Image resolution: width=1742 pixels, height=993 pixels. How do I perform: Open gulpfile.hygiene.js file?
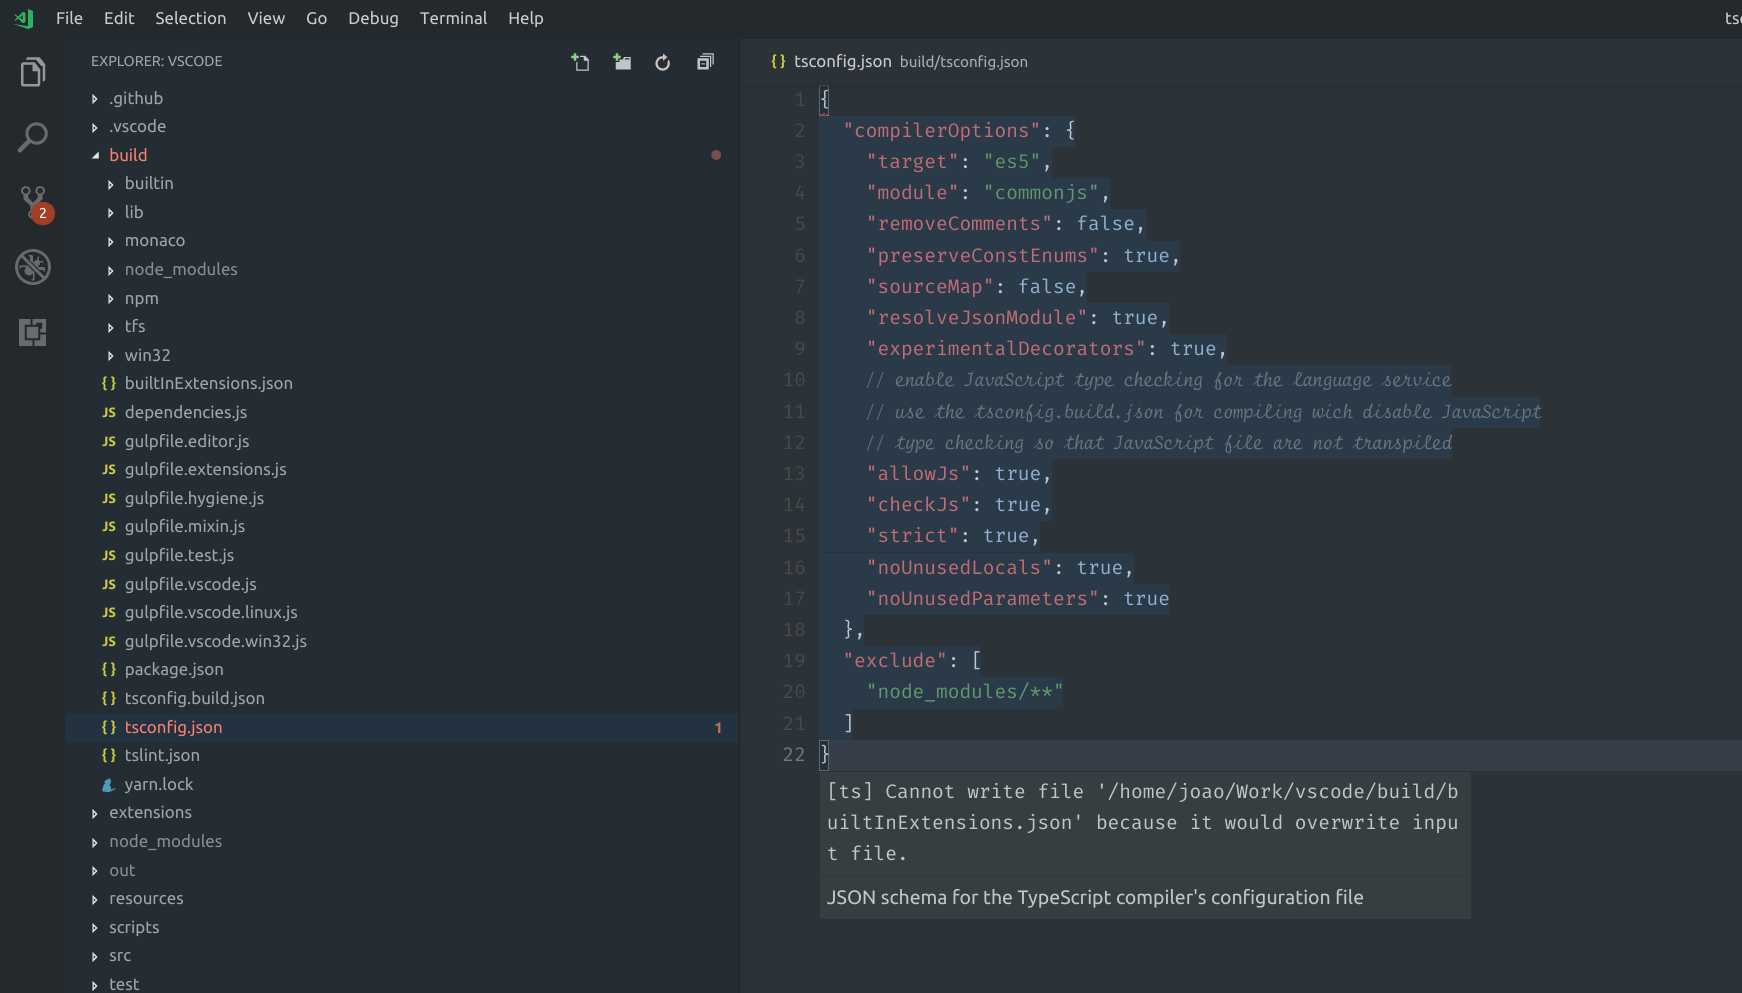pos(401,498)
